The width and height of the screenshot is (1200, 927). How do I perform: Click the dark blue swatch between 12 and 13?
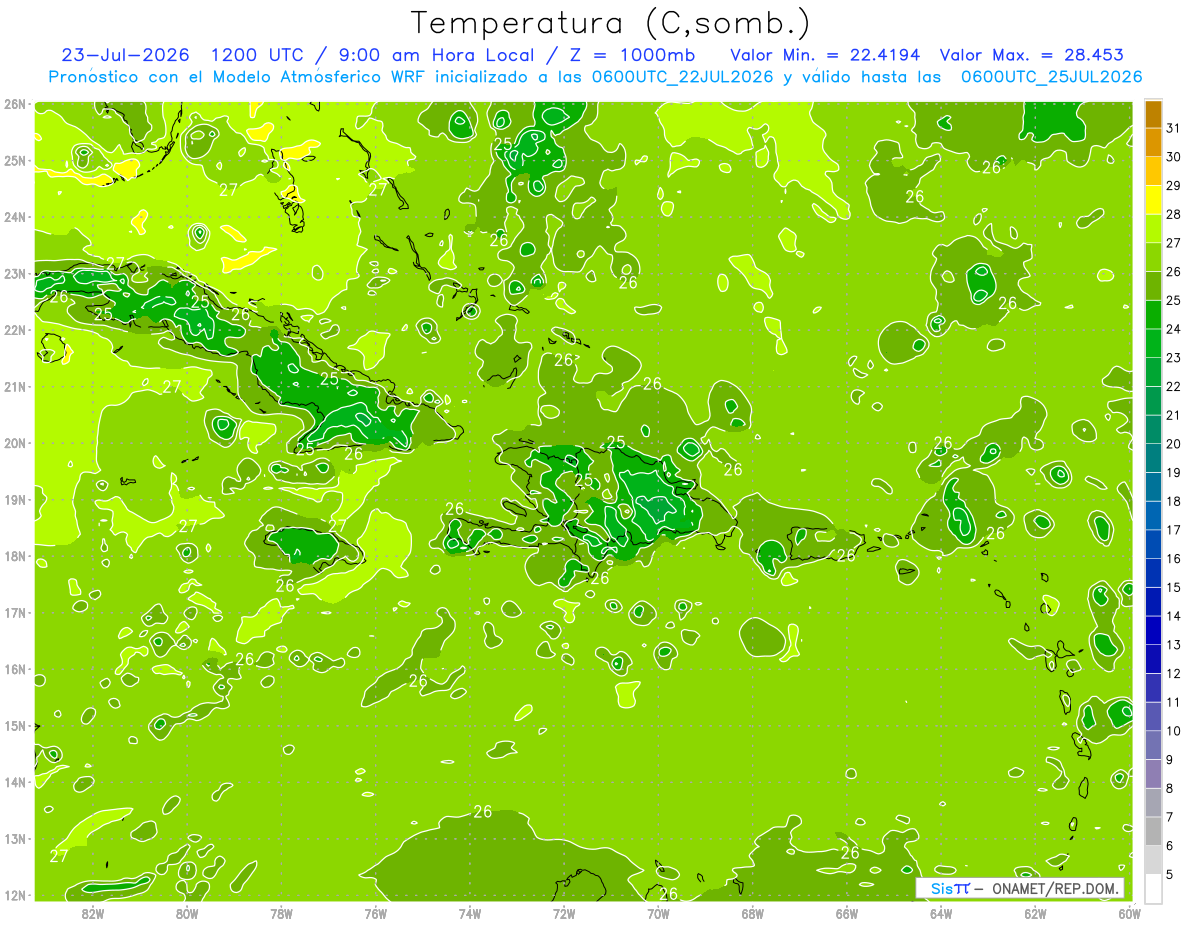[x=1153, y=659]
